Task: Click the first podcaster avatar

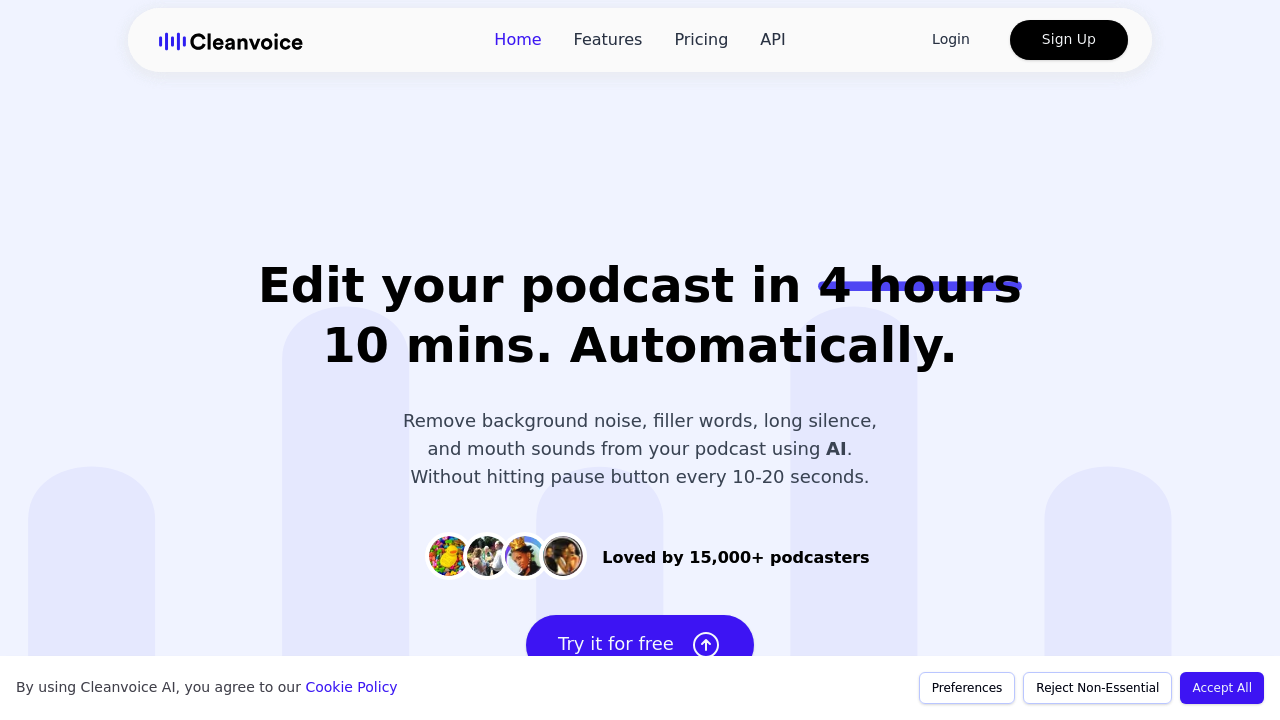Action: [x=447, y=555]
